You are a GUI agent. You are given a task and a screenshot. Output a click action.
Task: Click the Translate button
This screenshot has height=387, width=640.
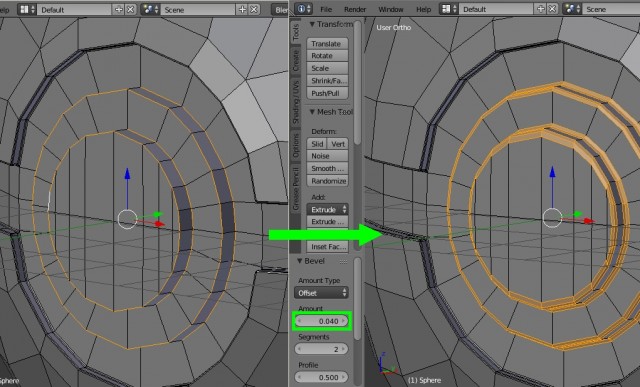(x=327, y=44)
